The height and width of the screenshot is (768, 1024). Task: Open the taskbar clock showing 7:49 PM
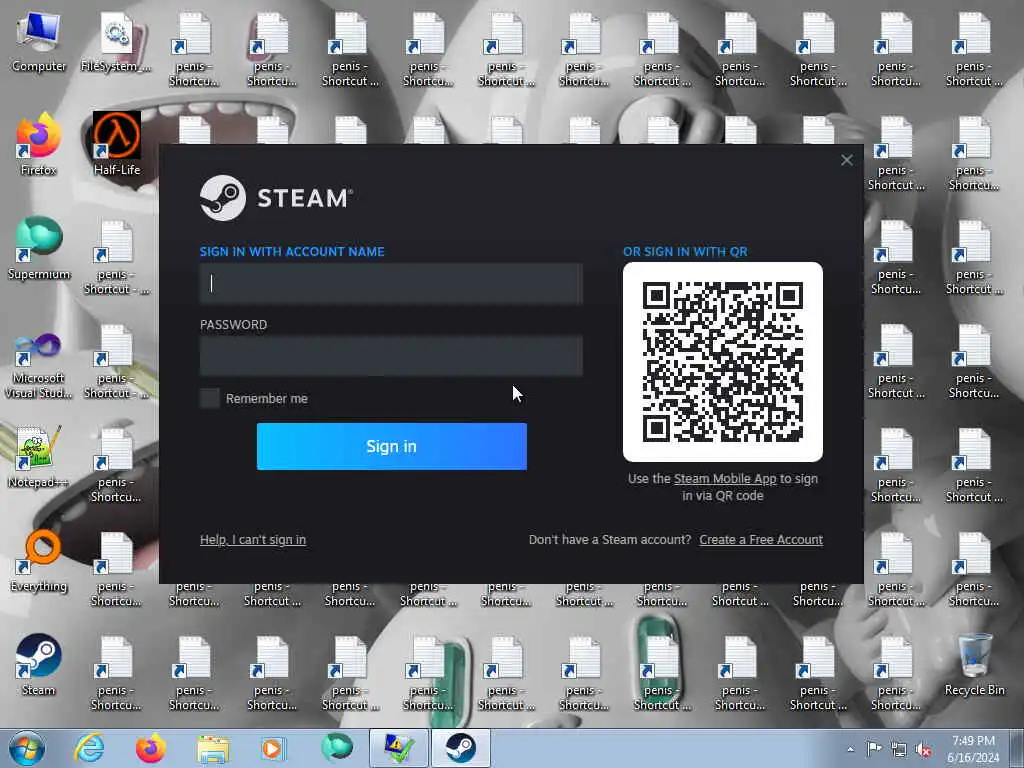(x=973, y=749)
